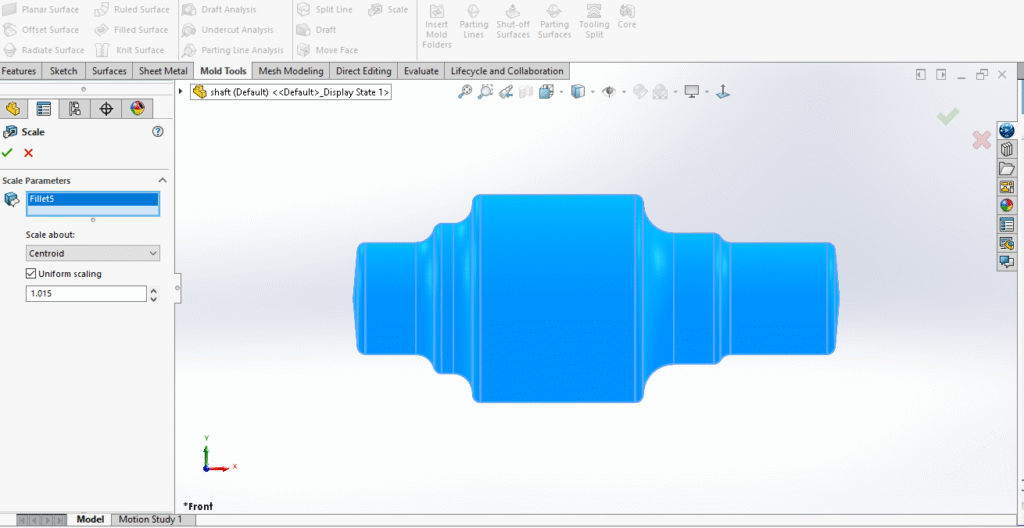This screenshot has height=528, width=1024.
Task: Open the DisplayManager color ball tab
Action: click(137, 108)
